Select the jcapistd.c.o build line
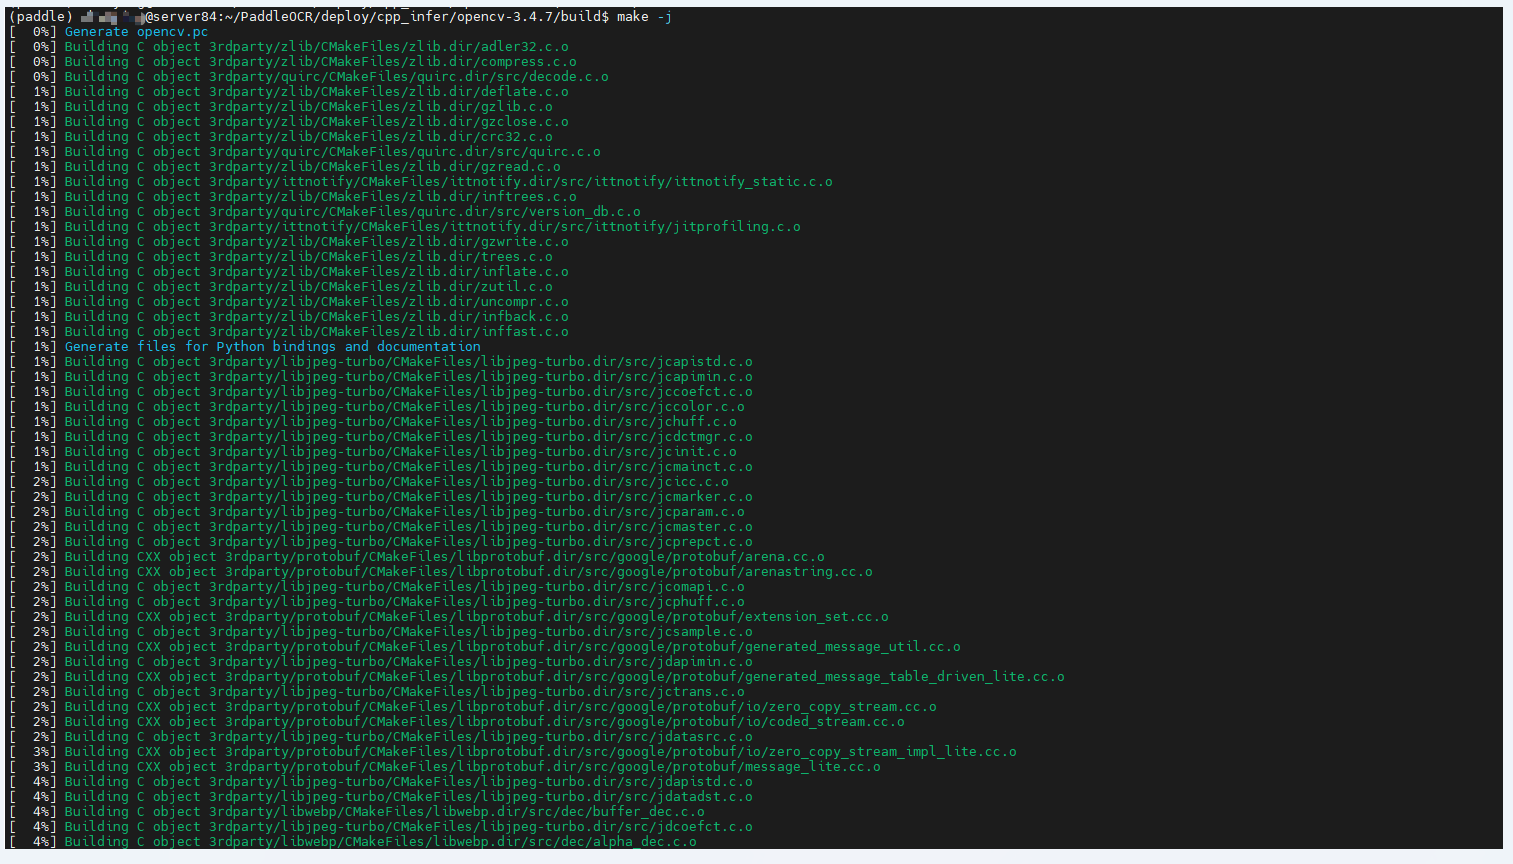The height and width of the screenshot is (864, 1513). [381, 362]
